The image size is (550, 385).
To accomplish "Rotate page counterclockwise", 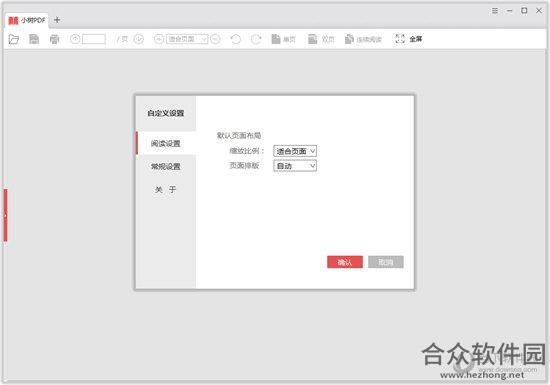I will pyautogui.click(x=236, y=39).
